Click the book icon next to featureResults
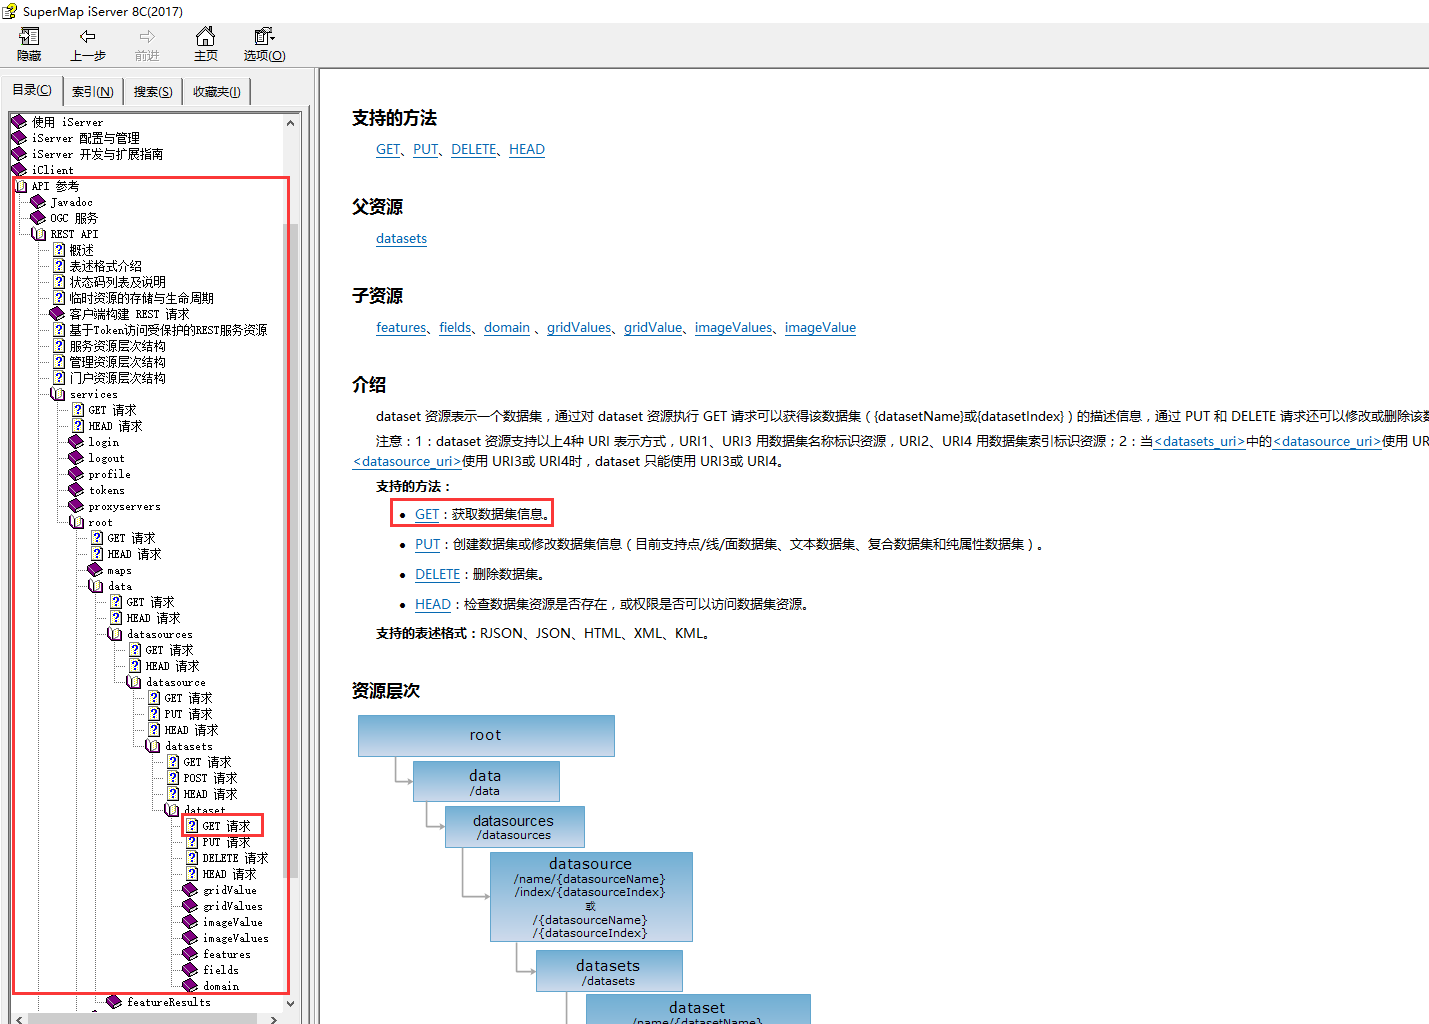 114,1002
